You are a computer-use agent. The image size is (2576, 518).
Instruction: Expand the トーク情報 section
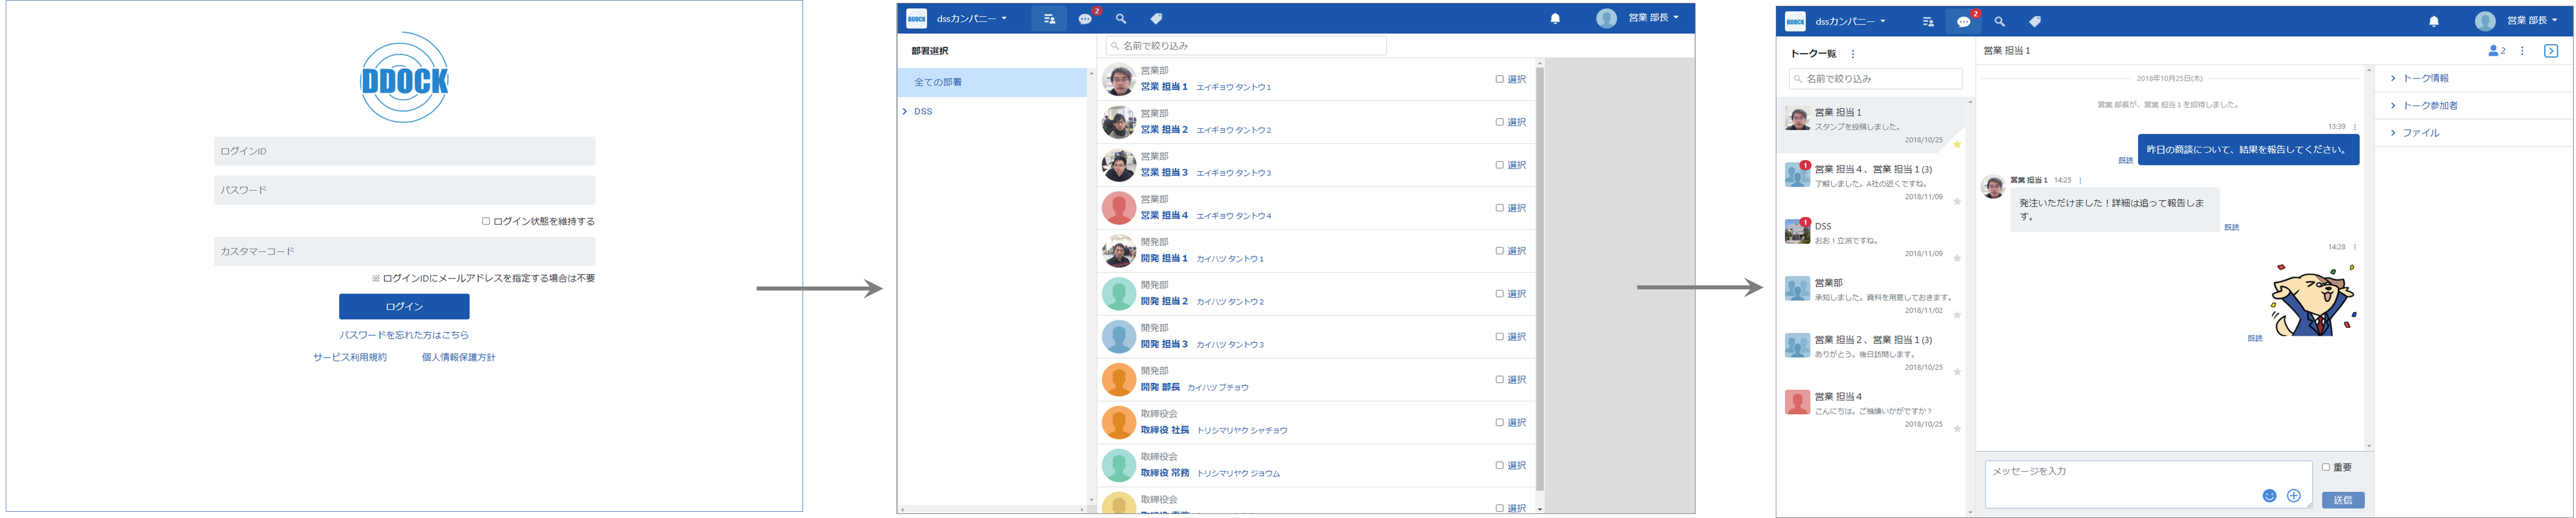2425,78
